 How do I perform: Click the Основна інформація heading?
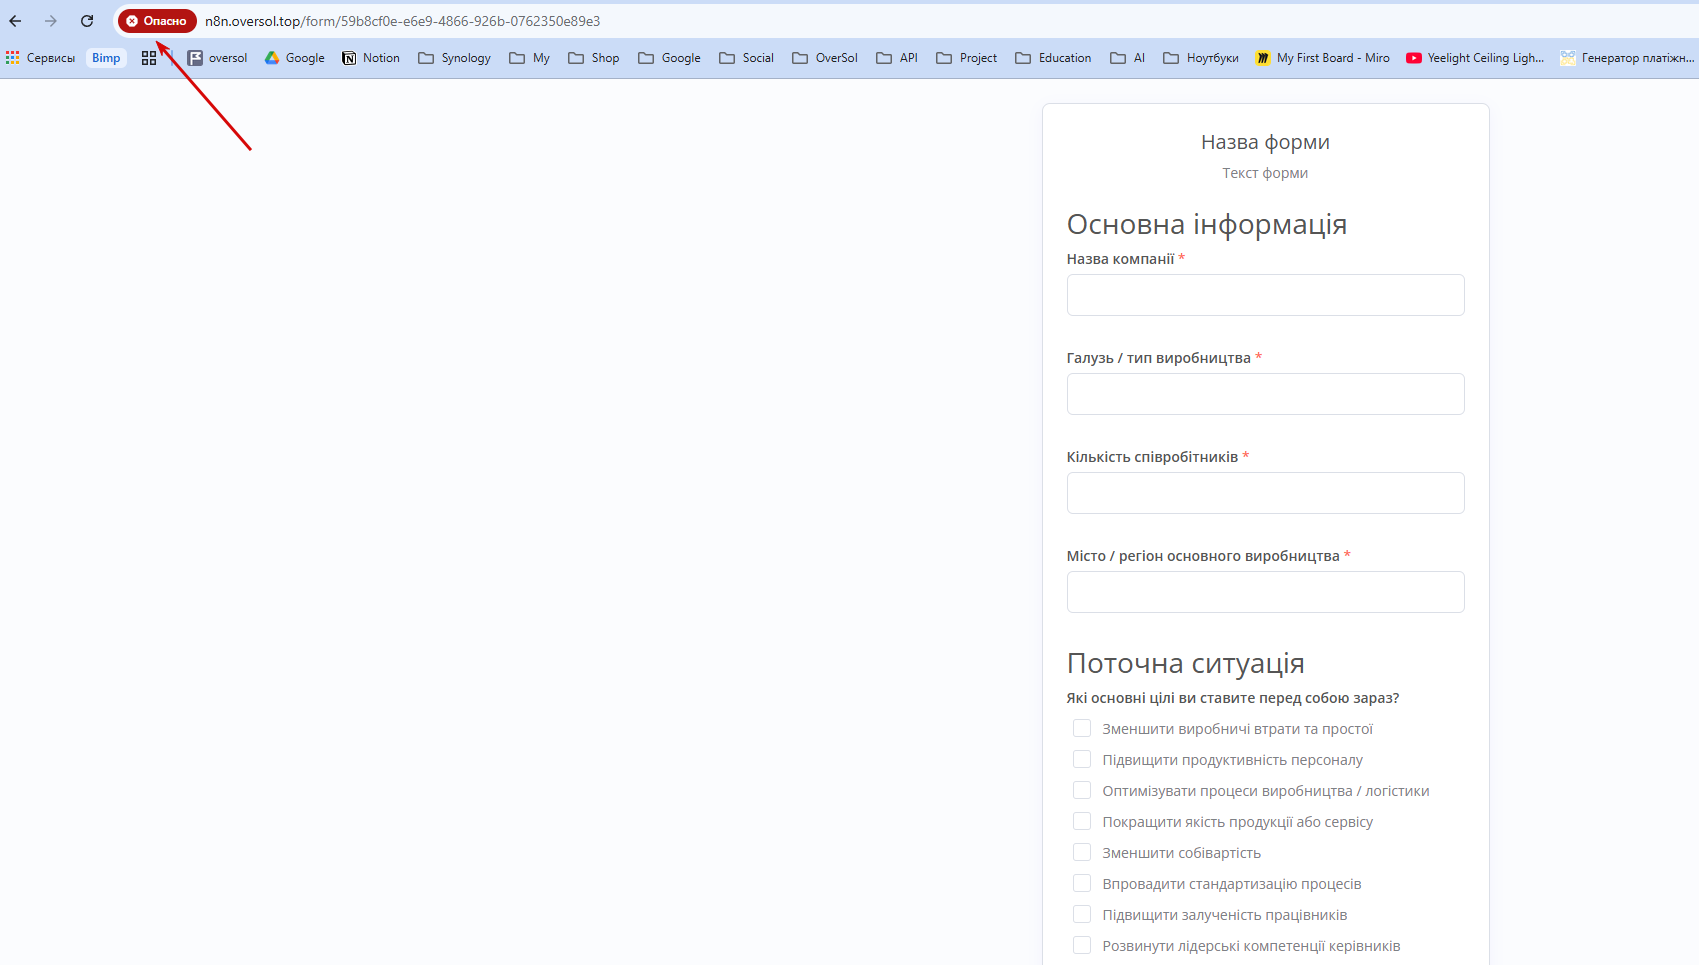point(1207,224)
